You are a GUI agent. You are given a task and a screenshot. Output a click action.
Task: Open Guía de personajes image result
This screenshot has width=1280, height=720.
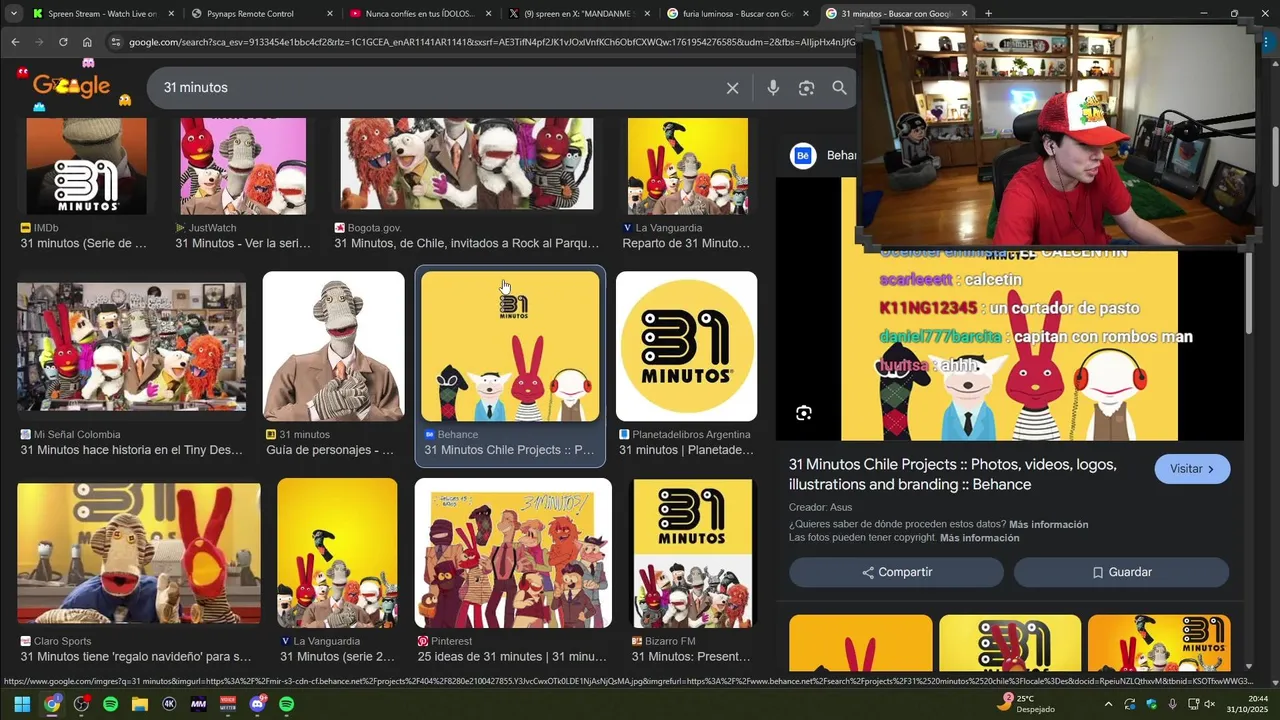tap(333, 347)
